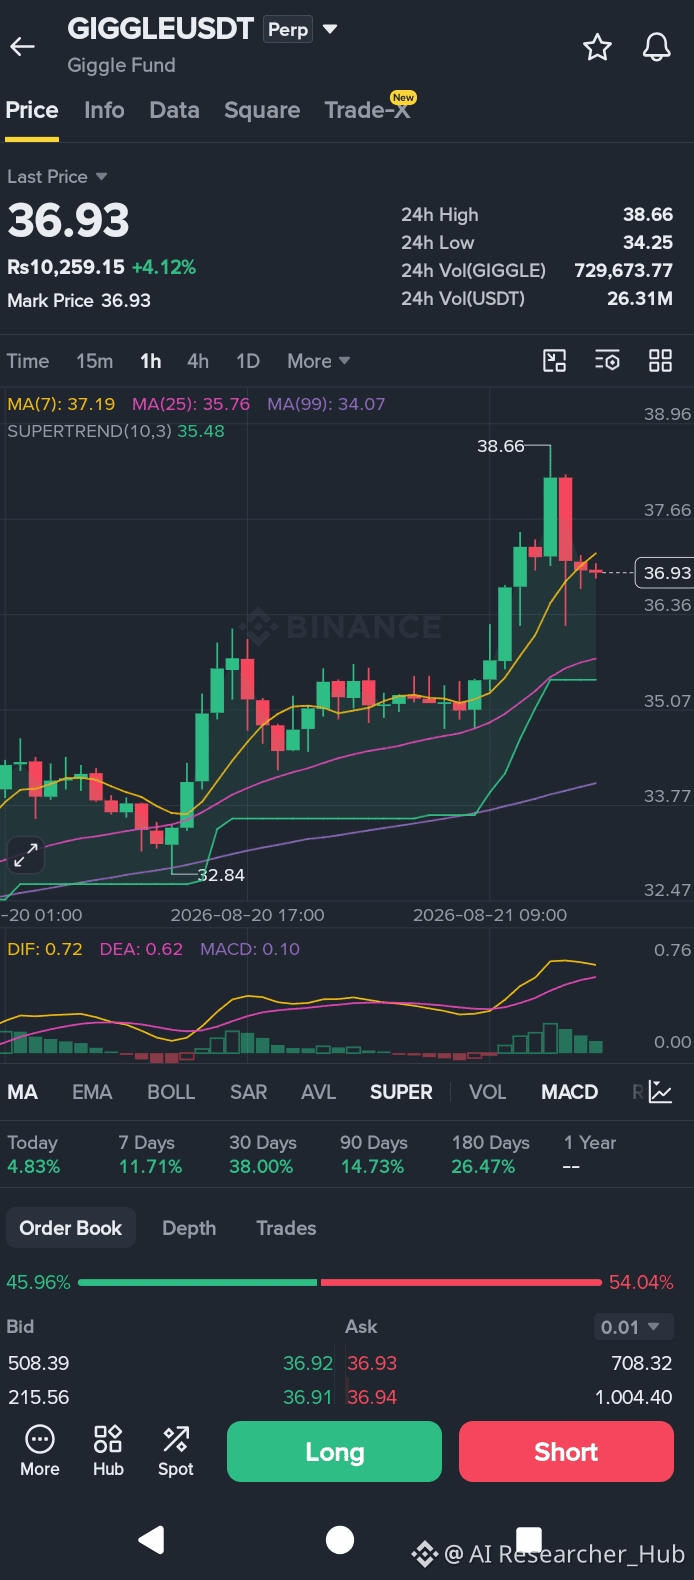The height and width of the screenshot is (1580, 694).
Task: Switch to the Price tab
Action: point(32,110)
